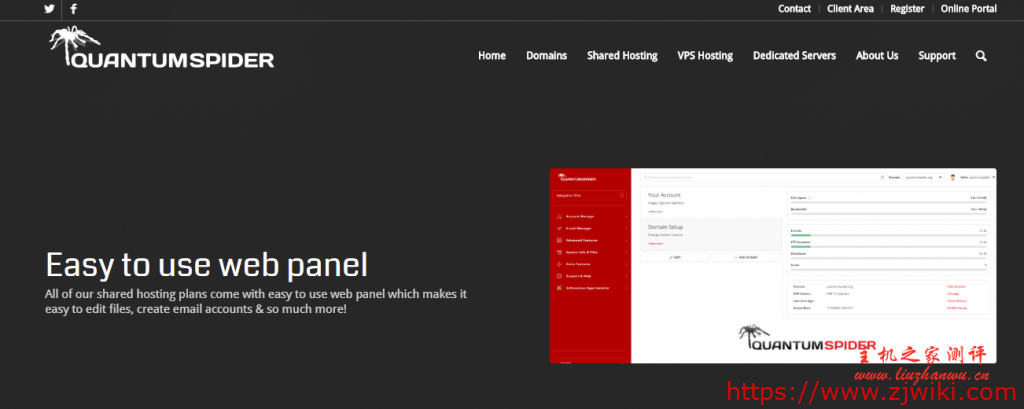Screen dimensions: 1024x409
Task: Go to Dedicated Servers page
Action: (794, 56)
